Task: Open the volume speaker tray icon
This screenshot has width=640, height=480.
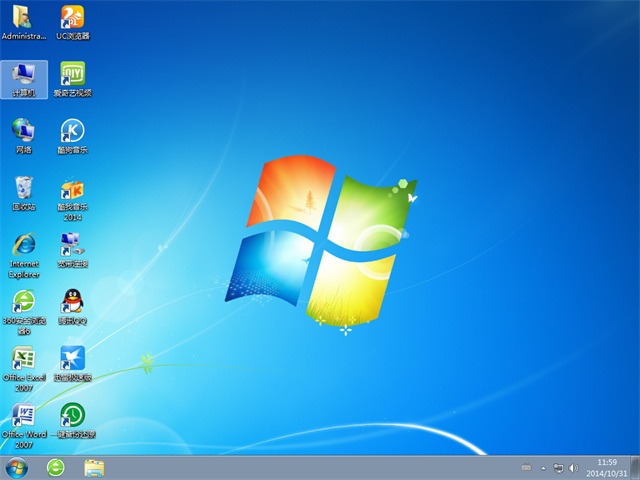Action: [x=573, y=468]
